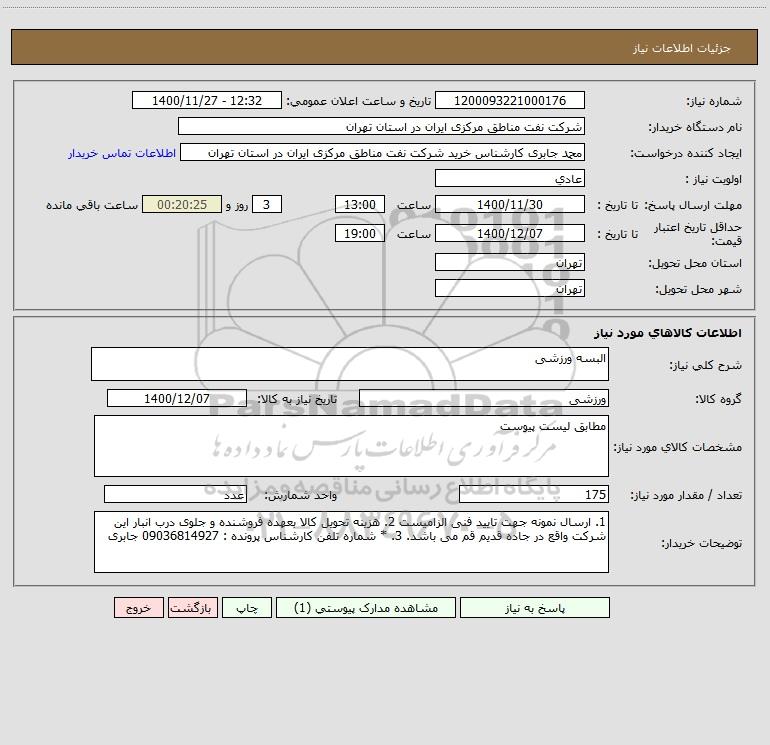Click the شرح کلی نیاز label
The image size is (770, 745).
coord(705,365)
